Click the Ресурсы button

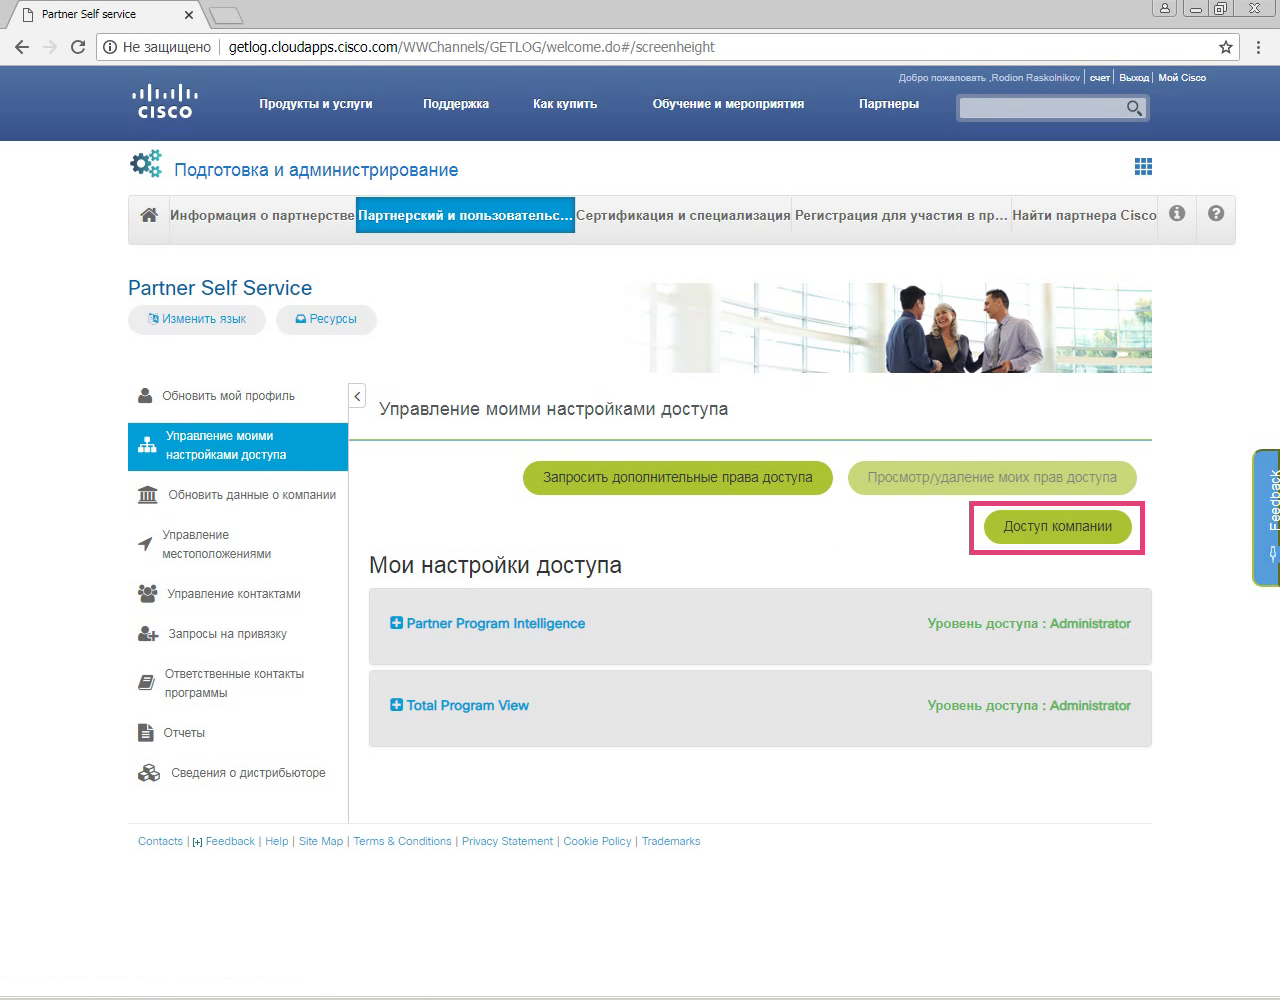(326, 319)
